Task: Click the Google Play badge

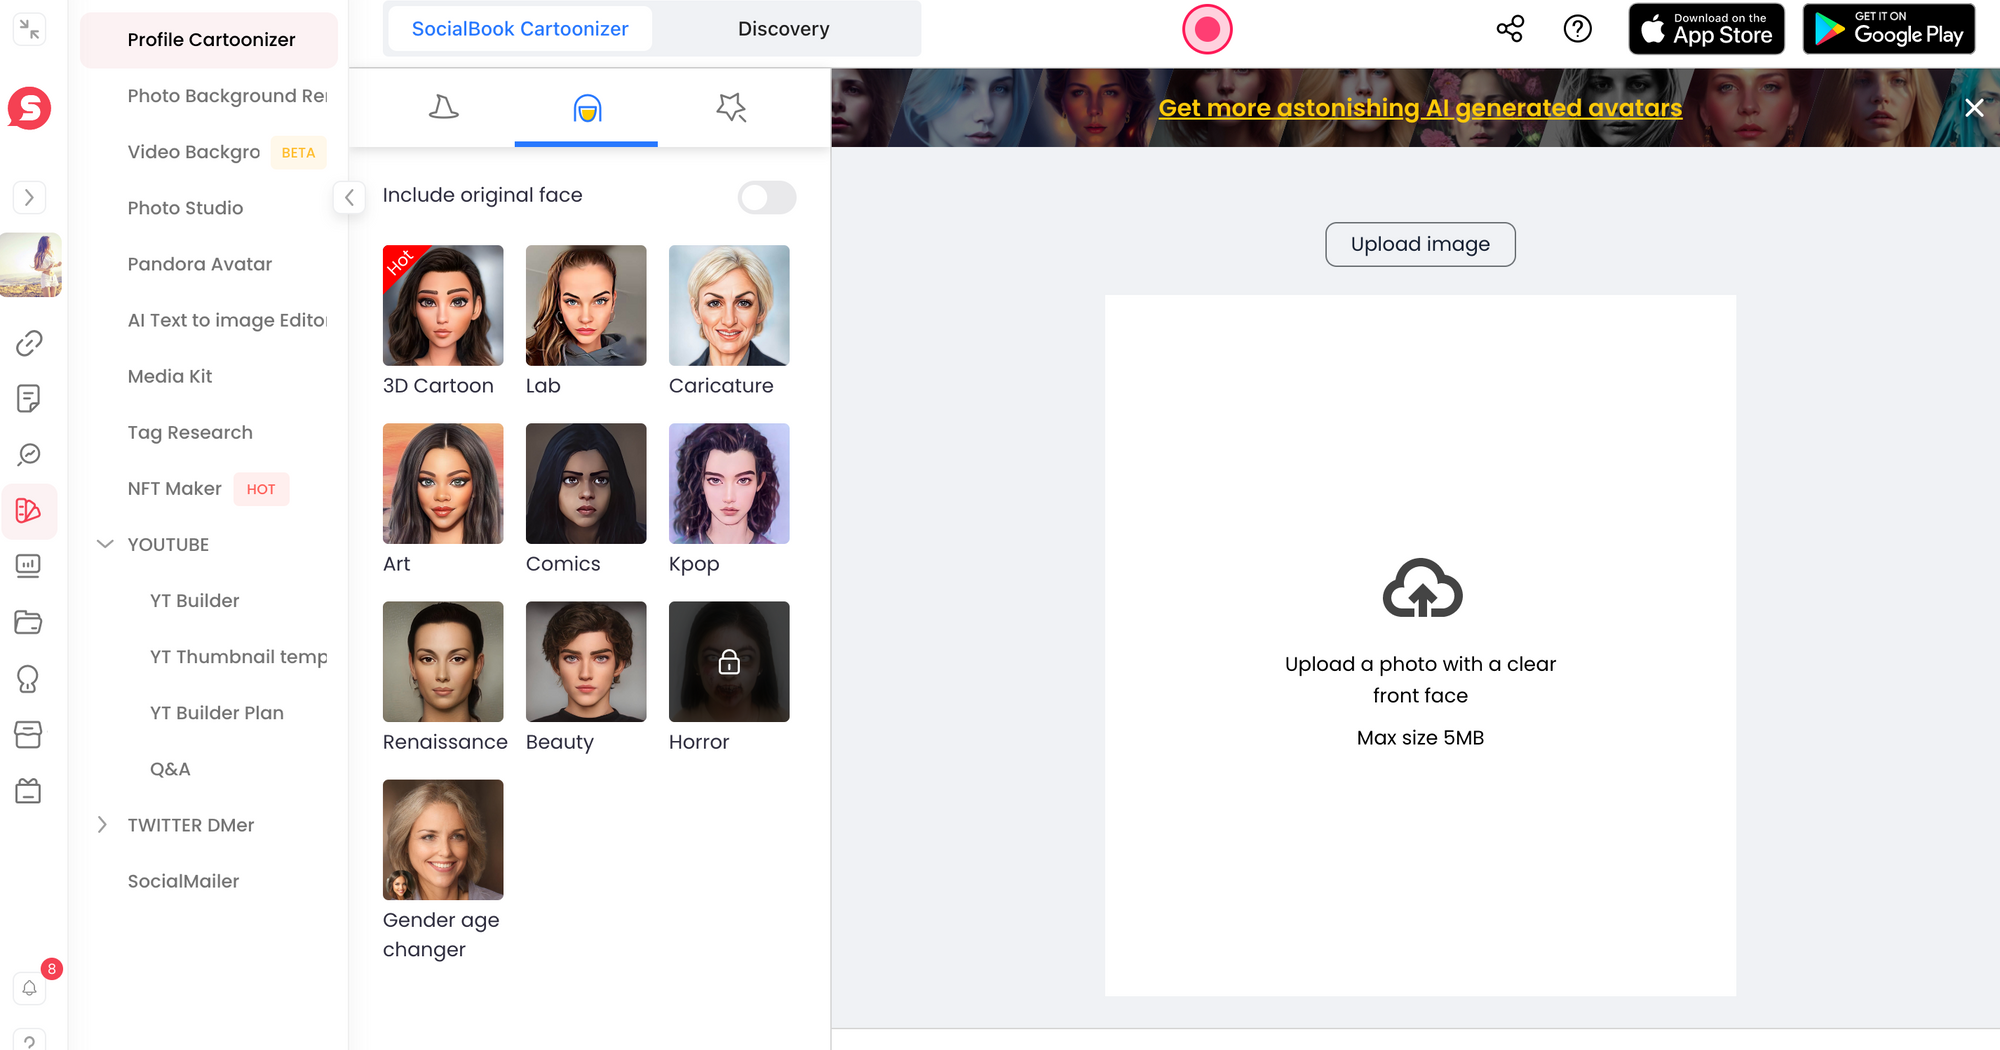Action: 1889,29
